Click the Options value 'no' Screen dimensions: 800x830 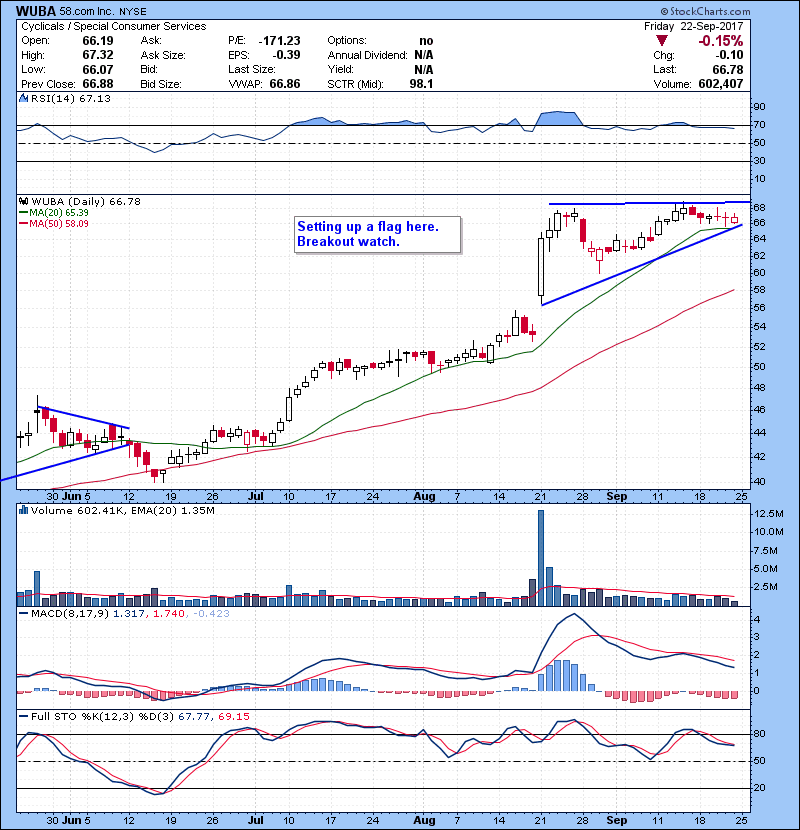pyautogui.click(x=426, y=41)
